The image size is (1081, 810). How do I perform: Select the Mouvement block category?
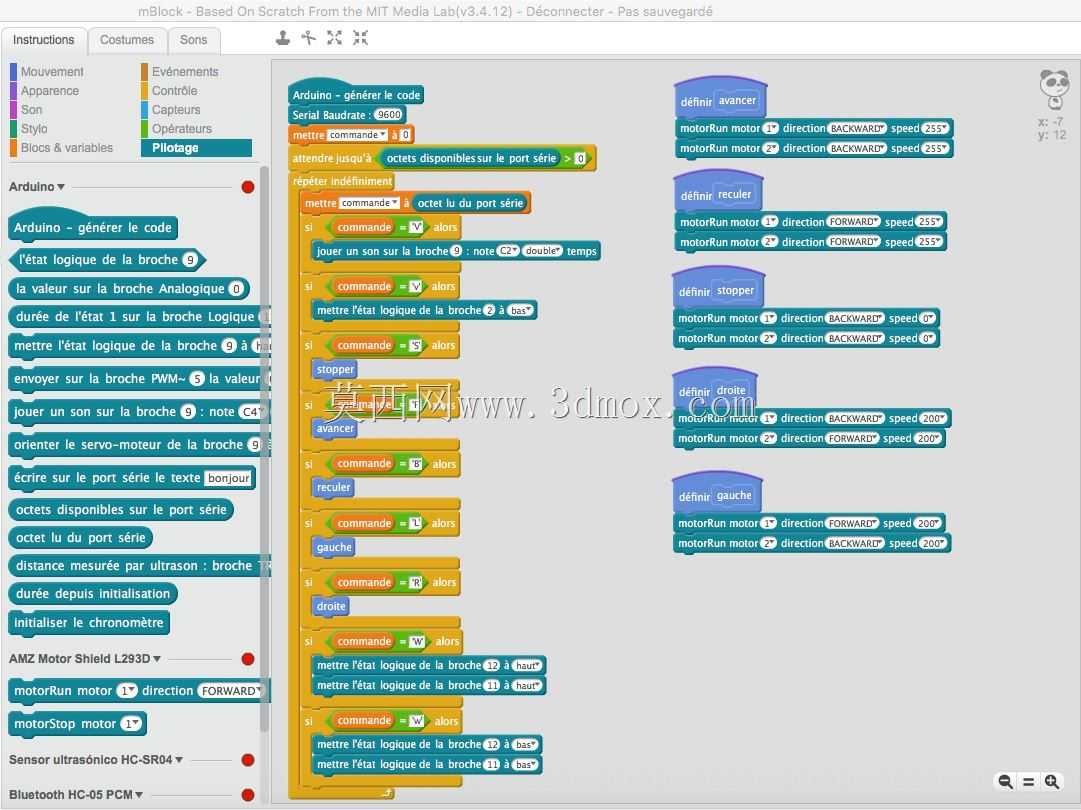pos(52,72)
